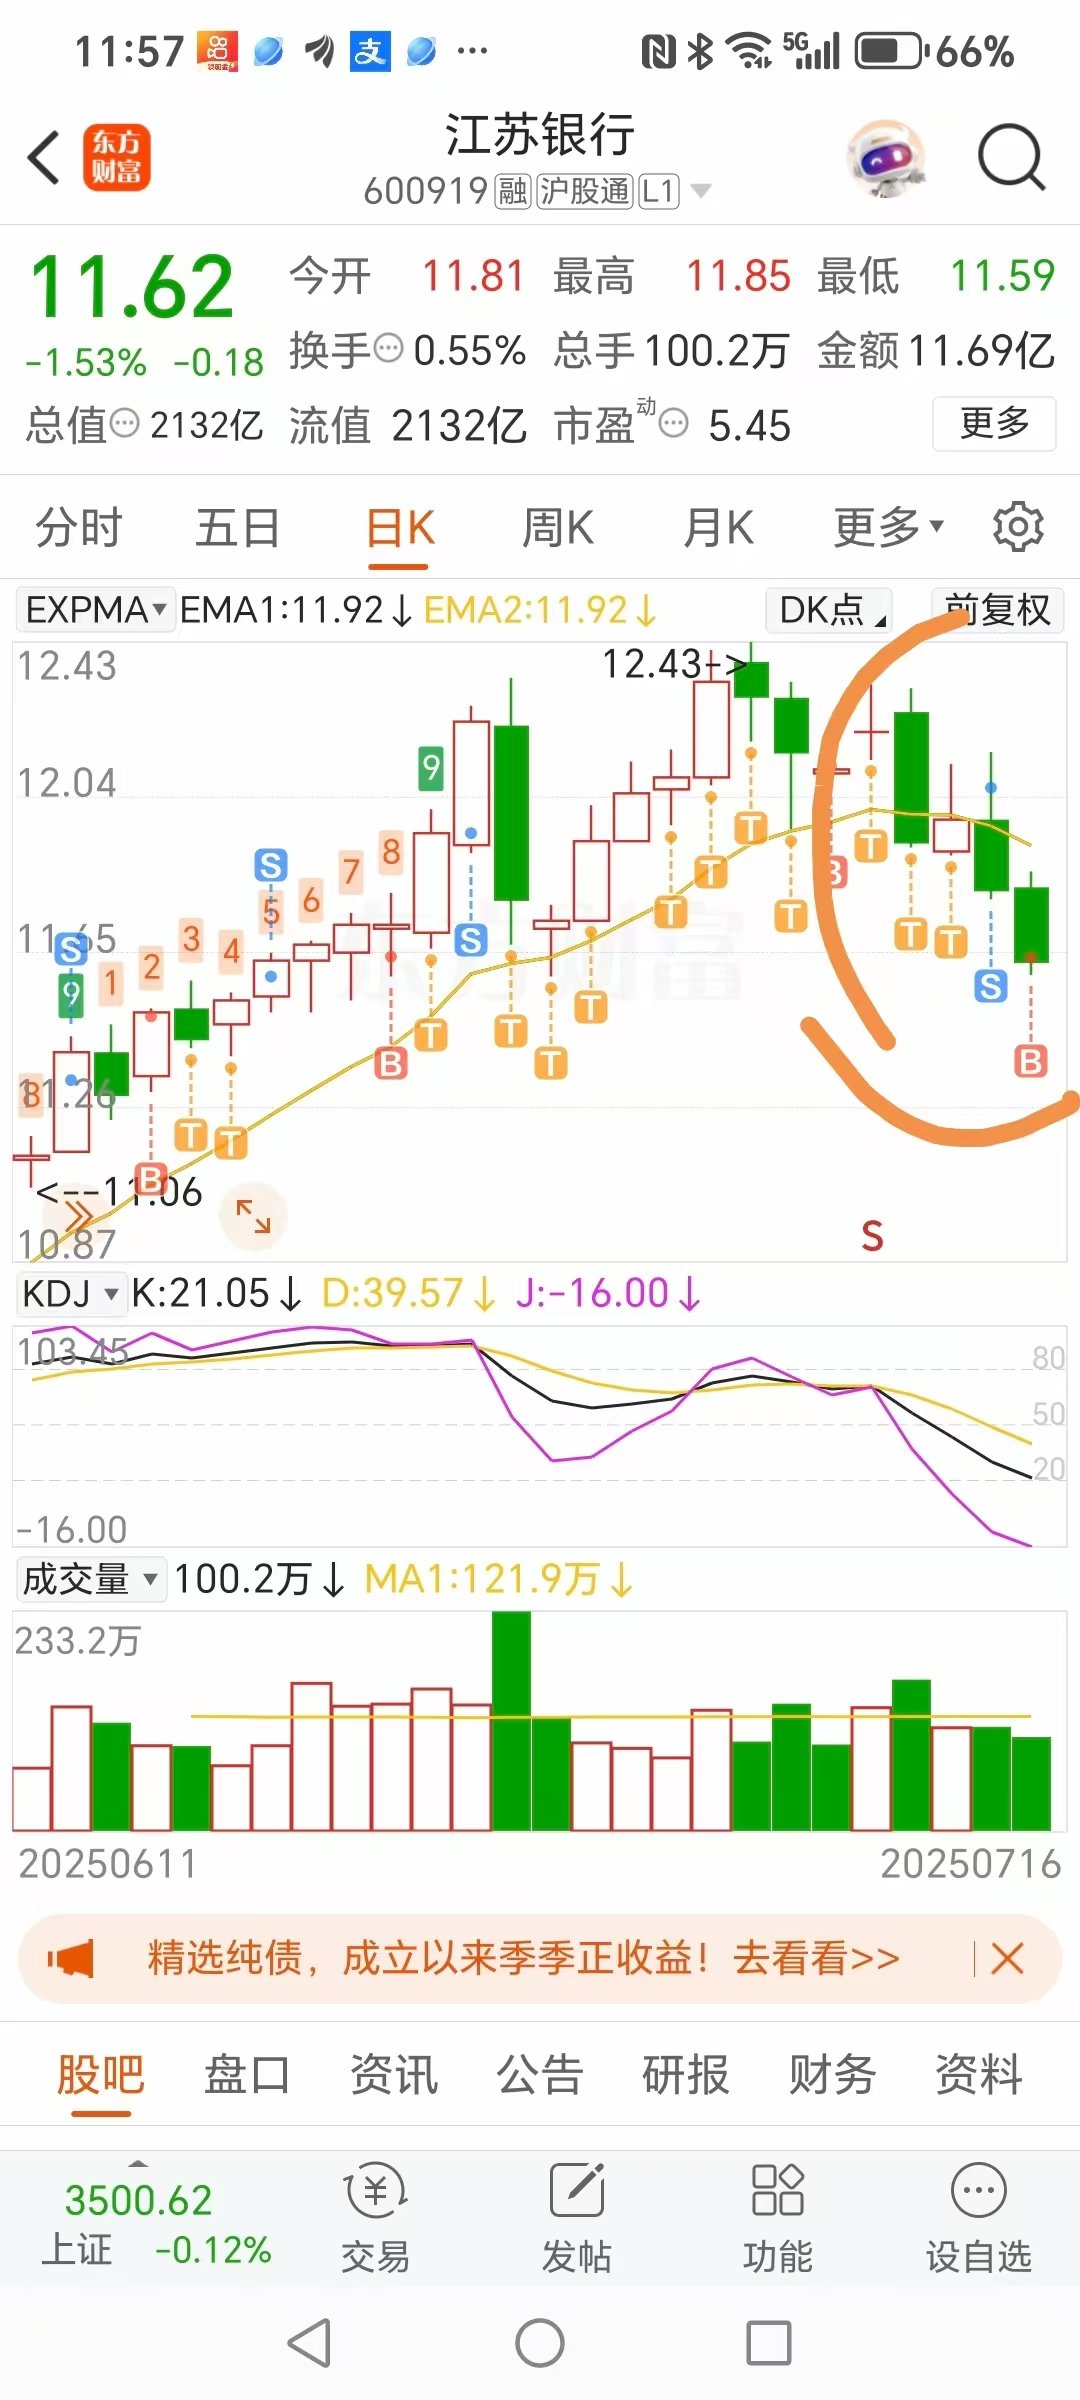Screen dimensions: 1080x2400
Task: Tap the 交易 trade icon
Action: (x=375, y=2192)
